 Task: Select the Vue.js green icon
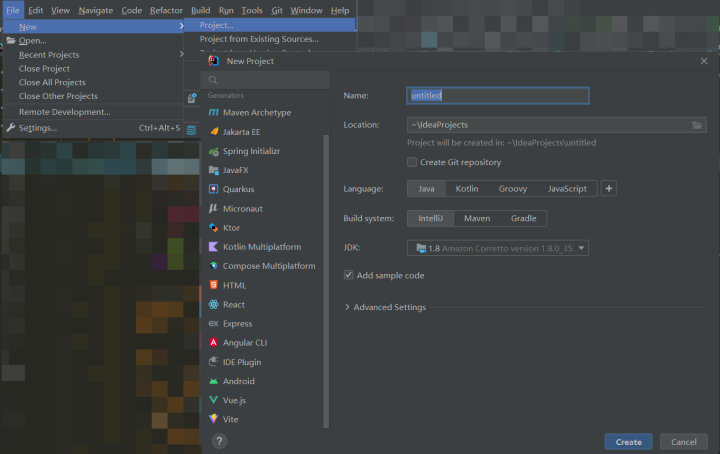click(214, 400)
